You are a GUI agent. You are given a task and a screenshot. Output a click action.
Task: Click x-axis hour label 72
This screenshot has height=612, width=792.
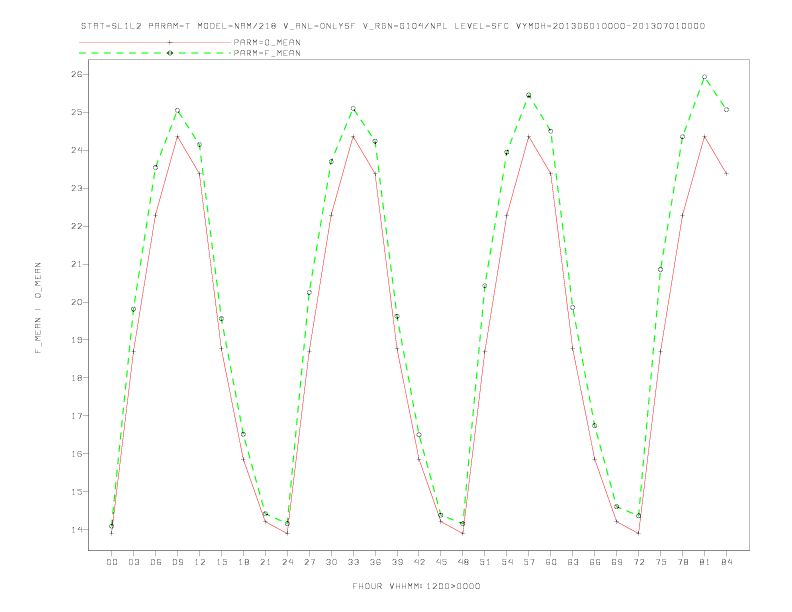638,562
